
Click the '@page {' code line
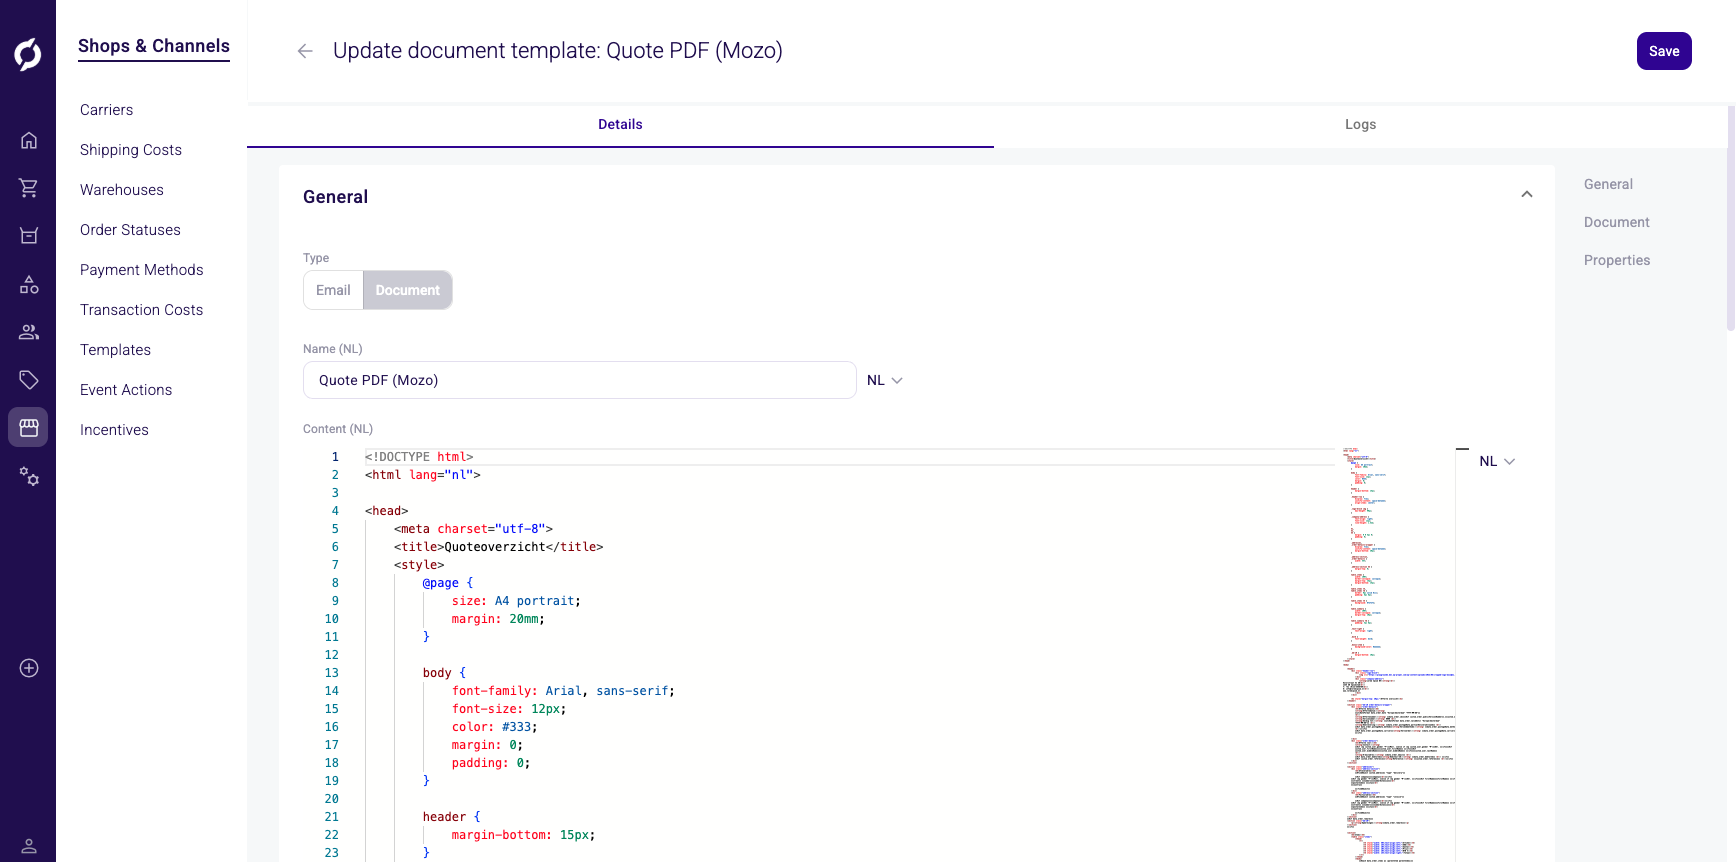coord(447,583)
